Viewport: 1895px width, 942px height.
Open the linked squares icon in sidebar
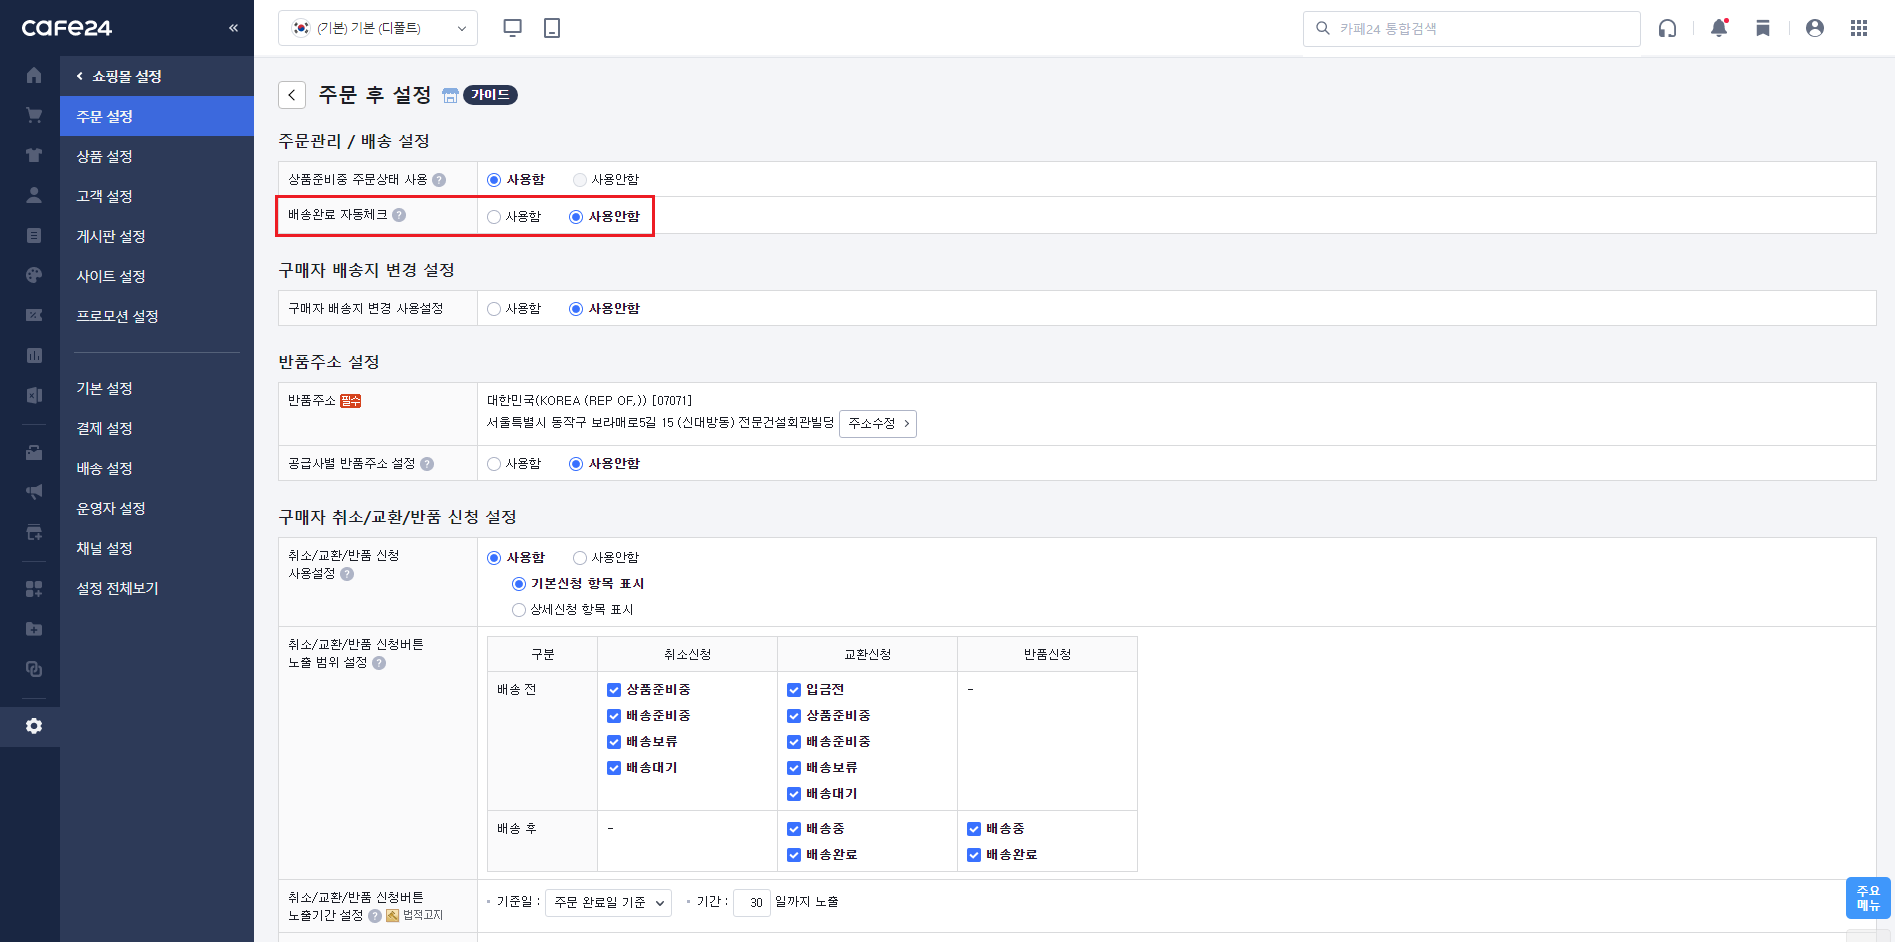pos(34,669)
